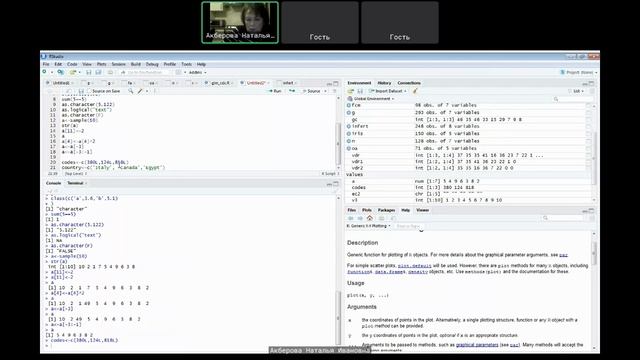This screenshot has width=640, height=360.
Task: Click the re-run previous code icon
Action: [292, 91]
